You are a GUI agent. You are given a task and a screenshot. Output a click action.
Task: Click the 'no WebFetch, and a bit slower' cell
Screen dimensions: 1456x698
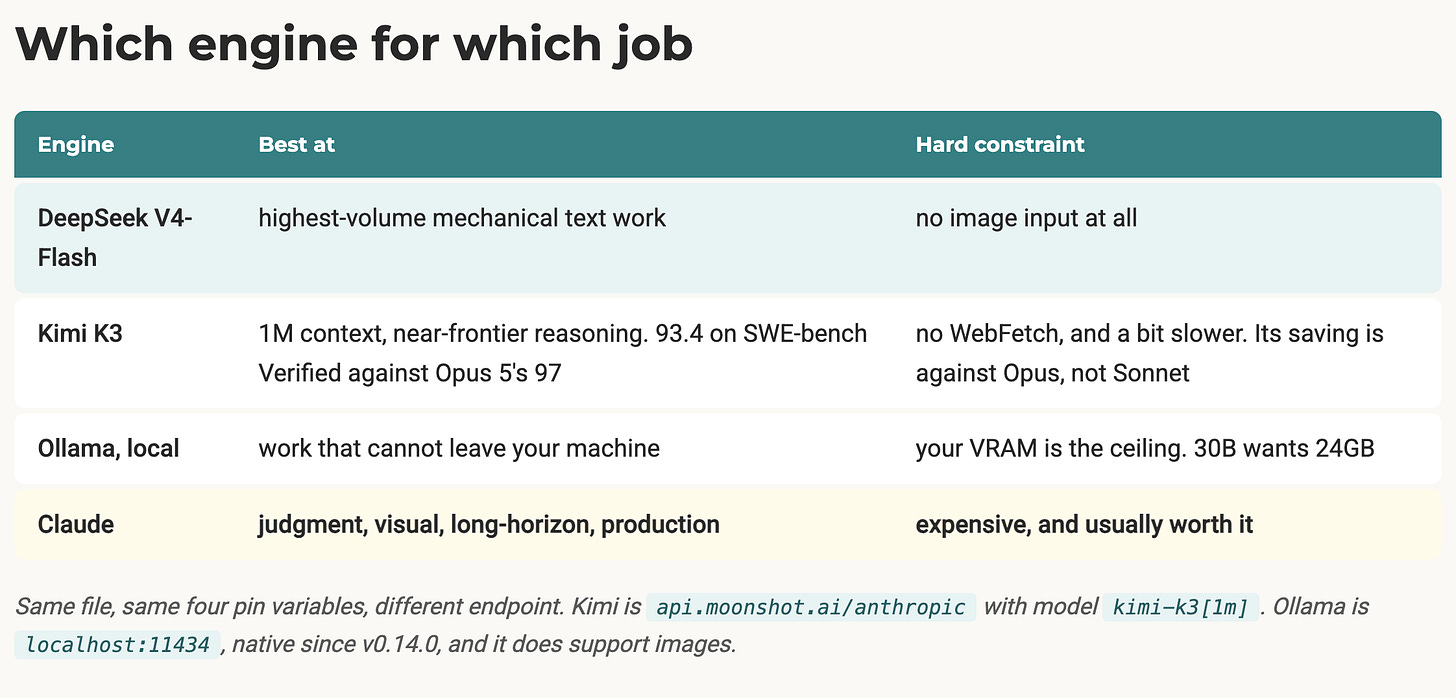[1150, 353]
